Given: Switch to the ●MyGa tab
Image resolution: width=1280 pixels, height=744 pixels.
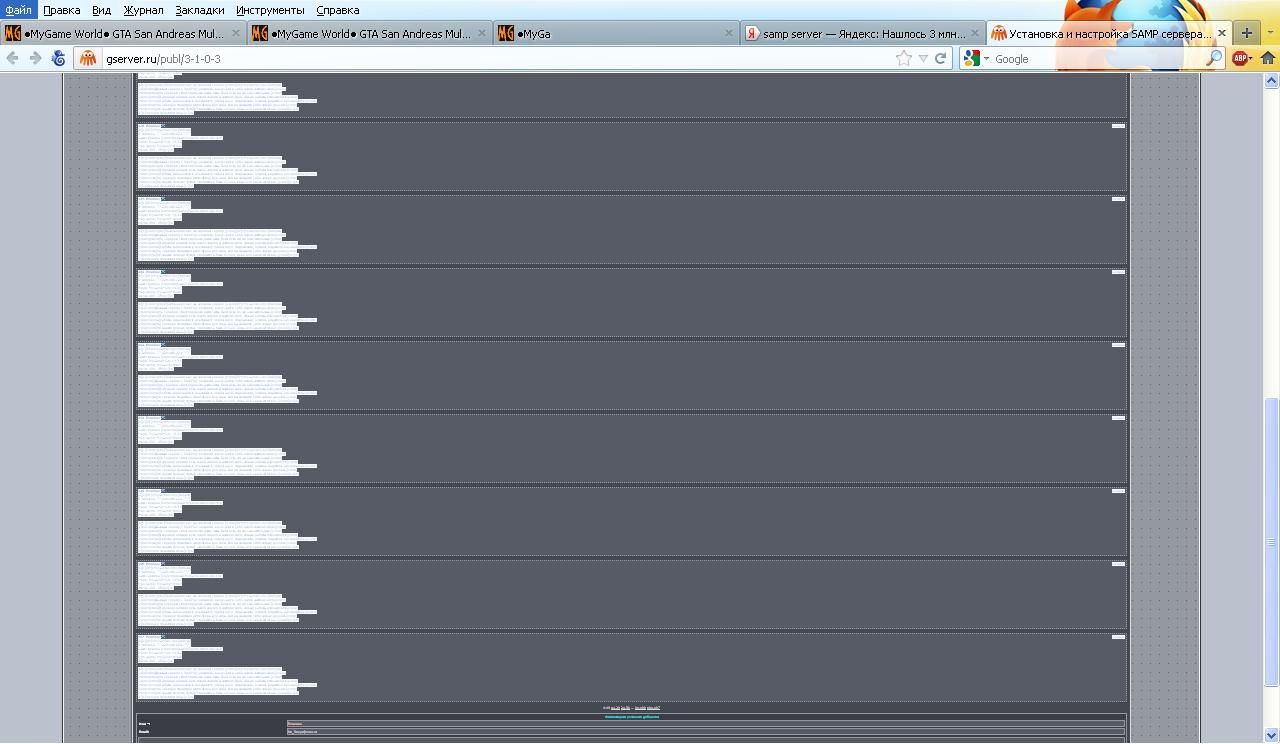Looking at the screenshot, I should click(615, 33).
